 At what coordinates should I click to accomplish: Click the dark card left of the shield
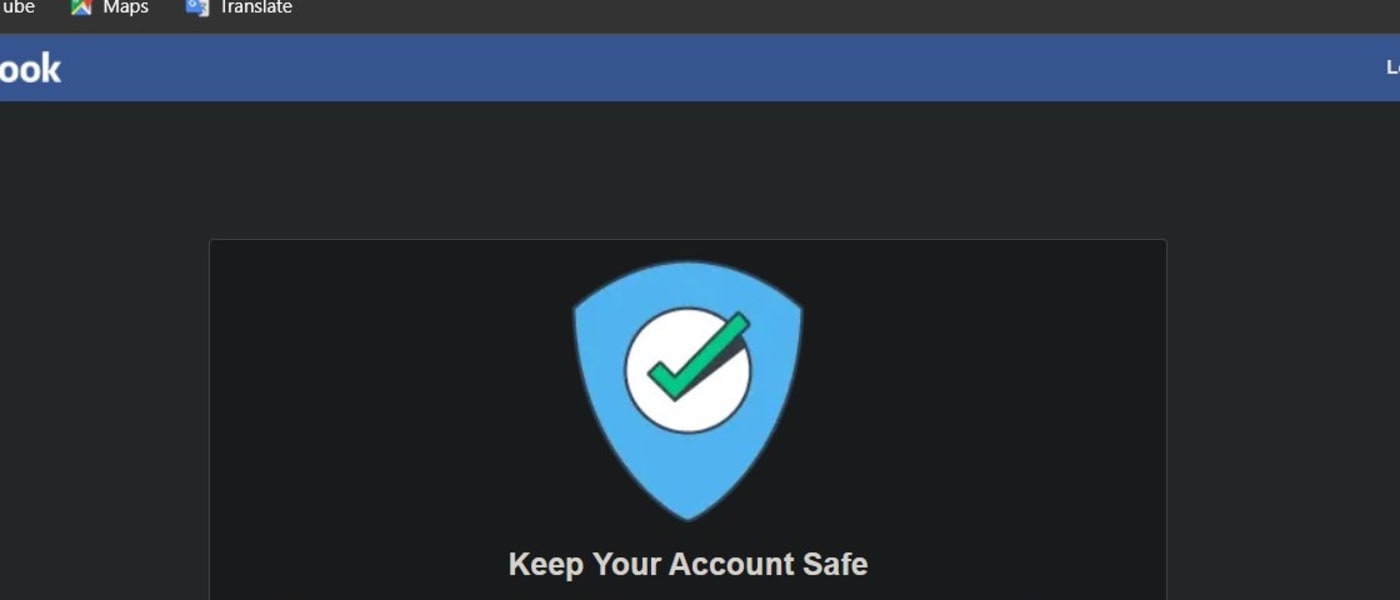click(390, 400)
